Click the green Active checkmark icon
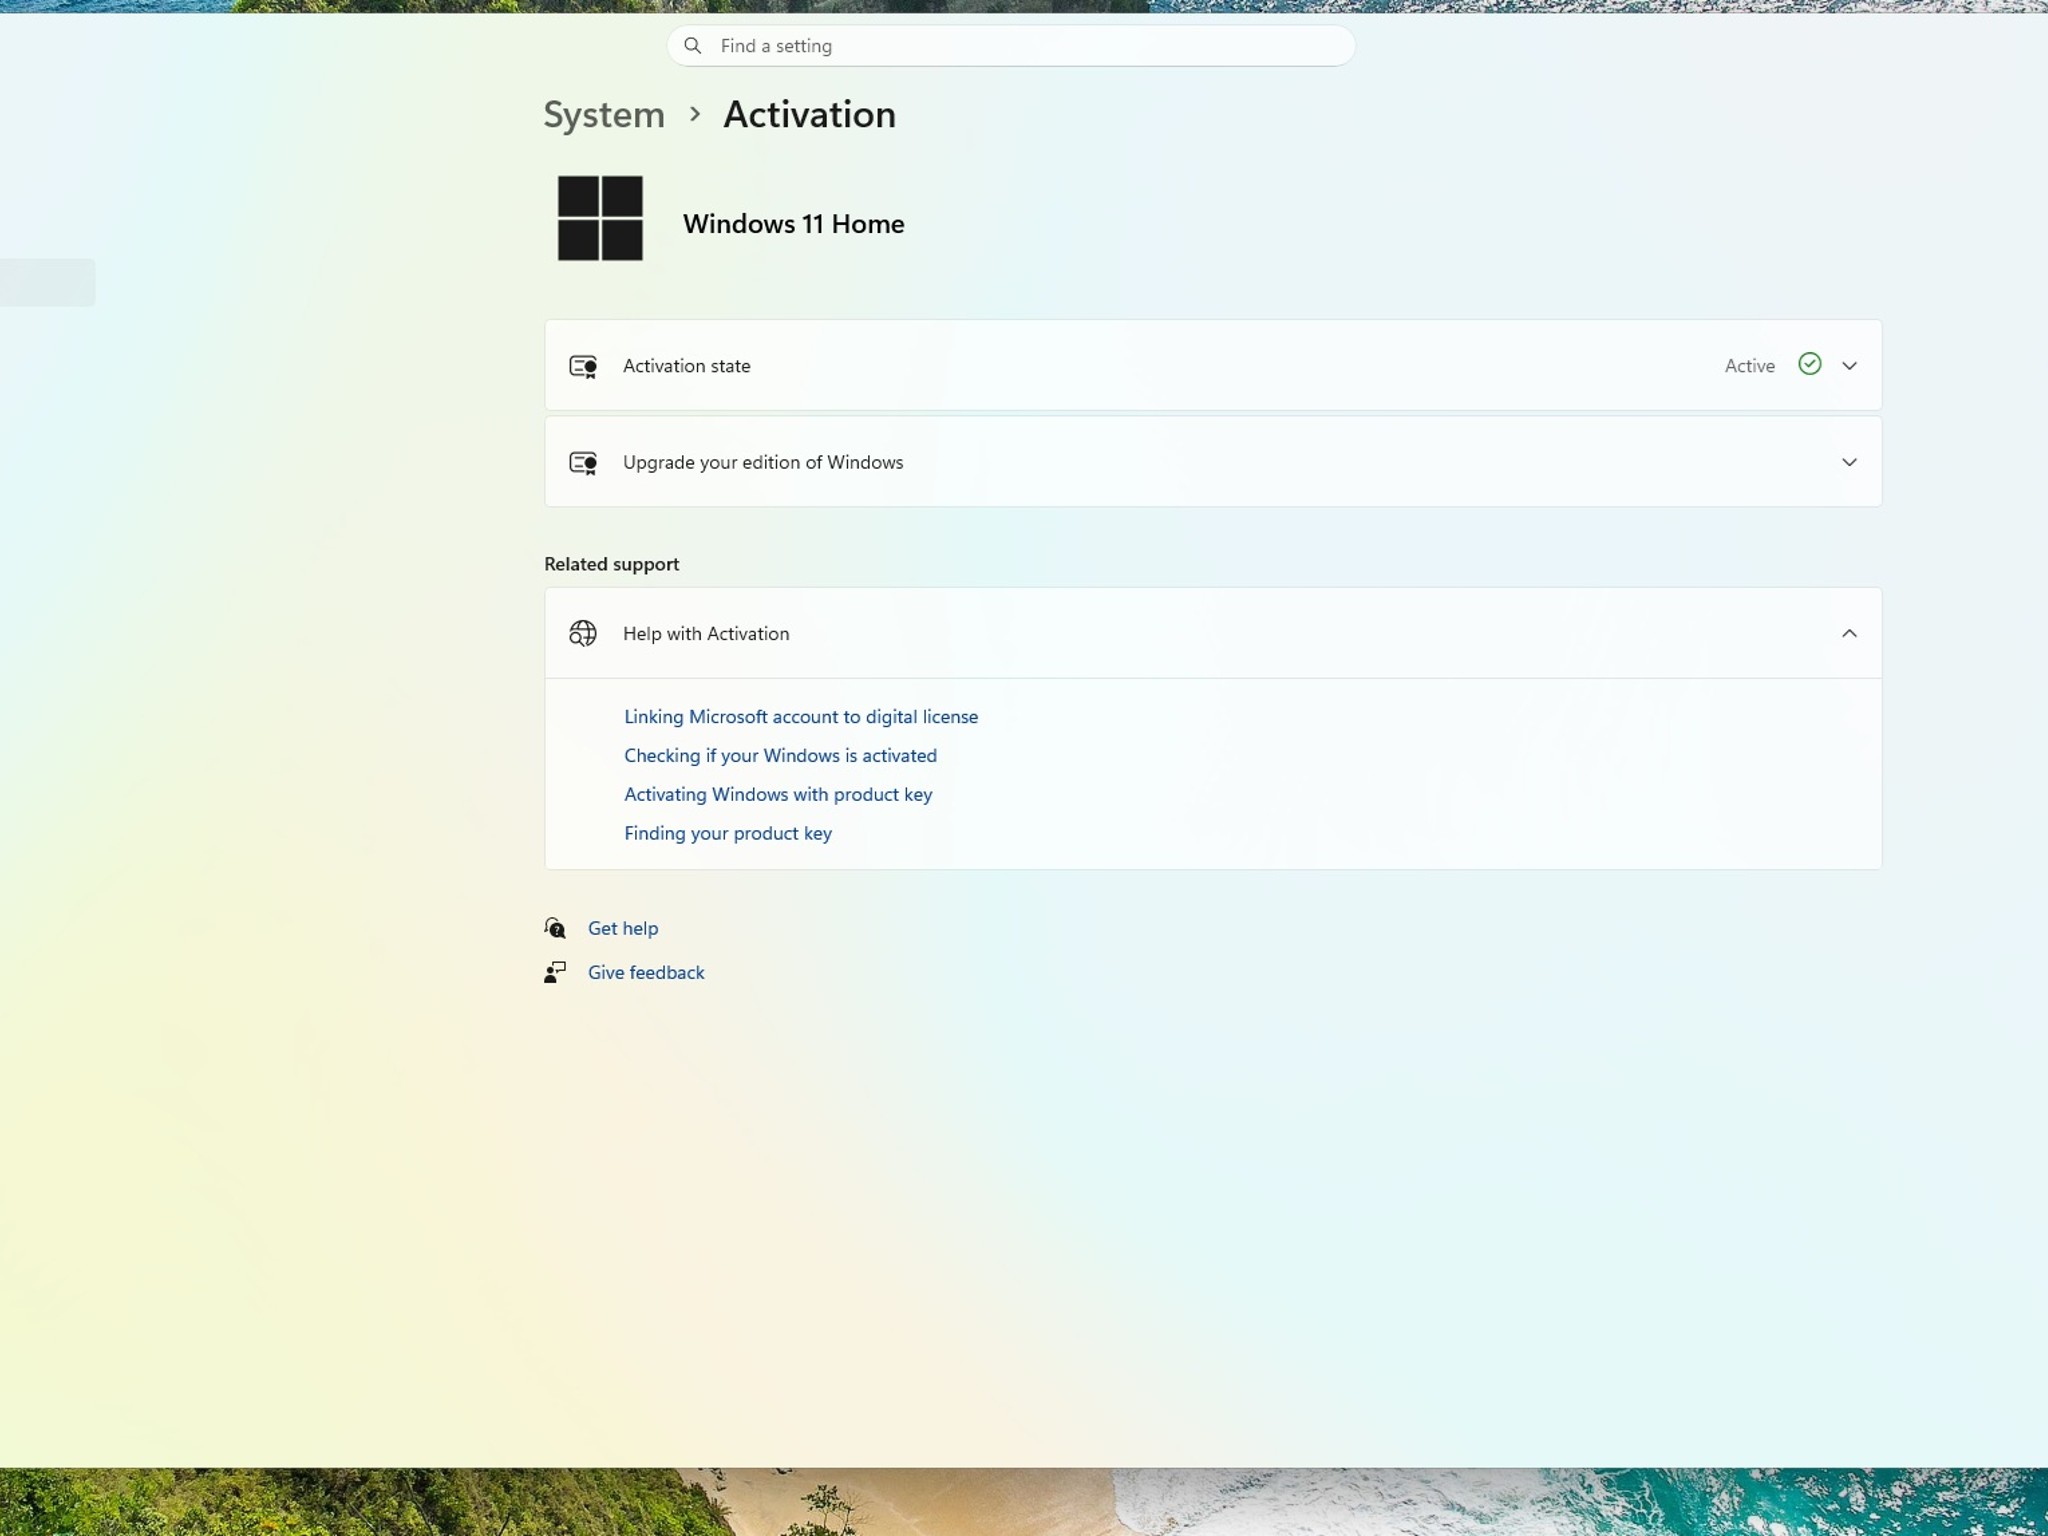The image size is (2048, 1536). point(1809,364)
